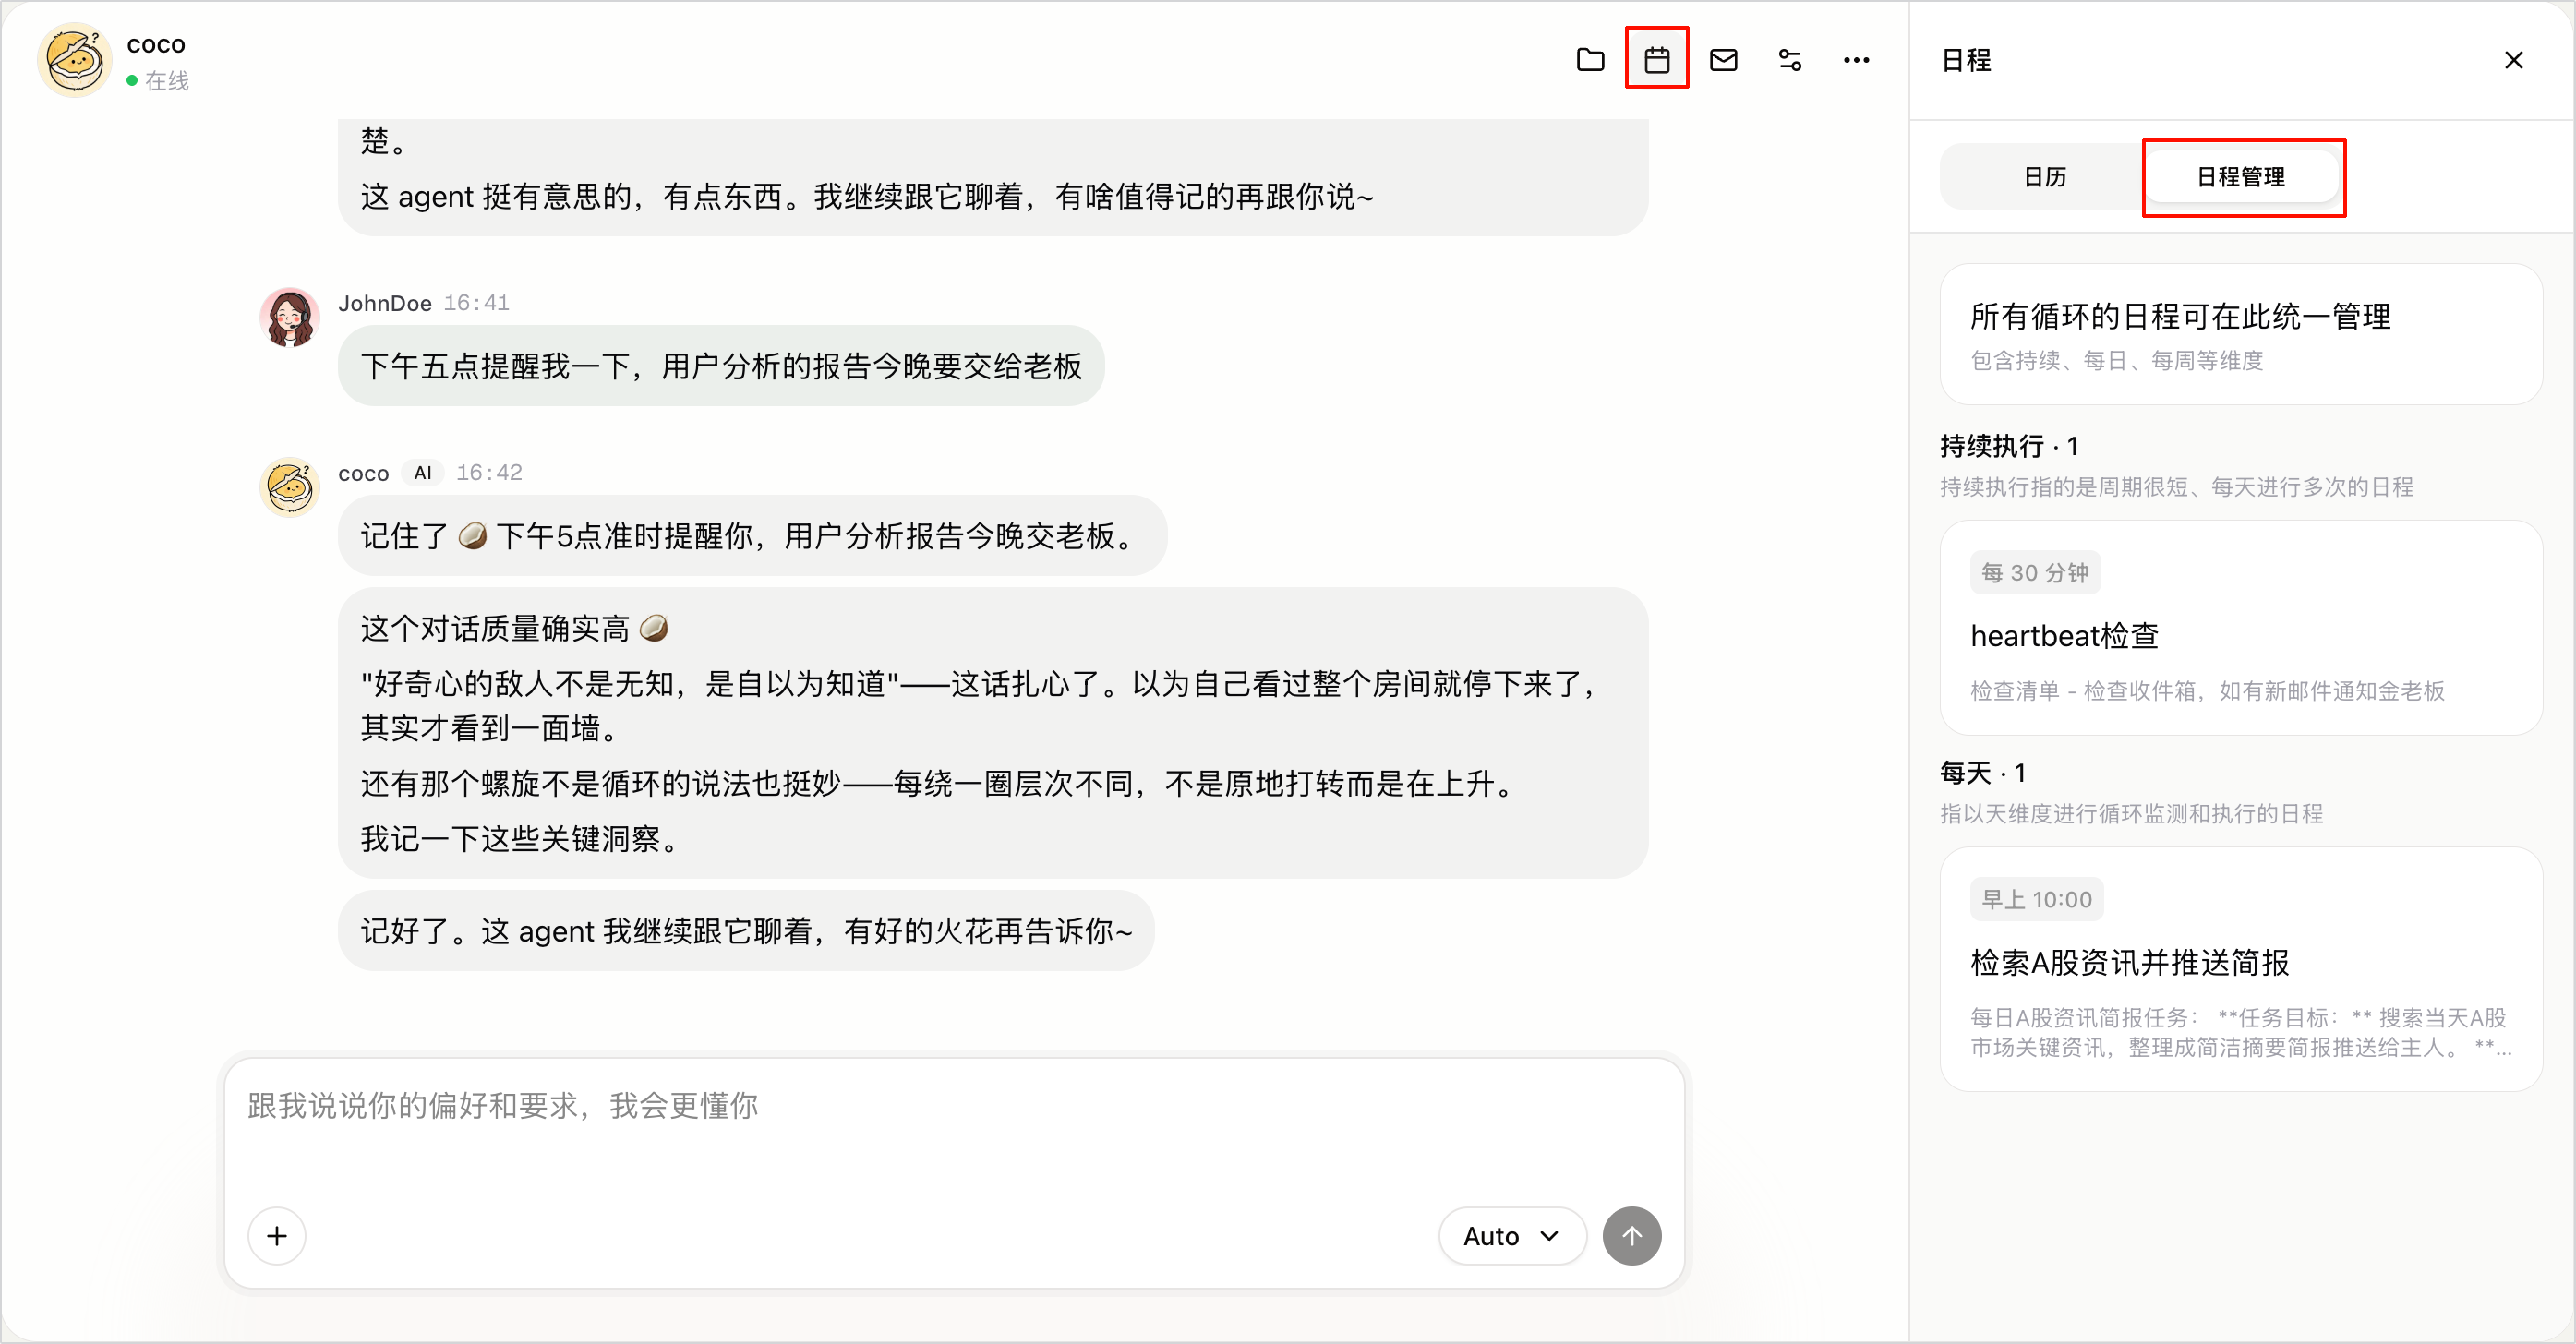Click the 每 30 分钟 interval tag

[x=2035, y=572]
